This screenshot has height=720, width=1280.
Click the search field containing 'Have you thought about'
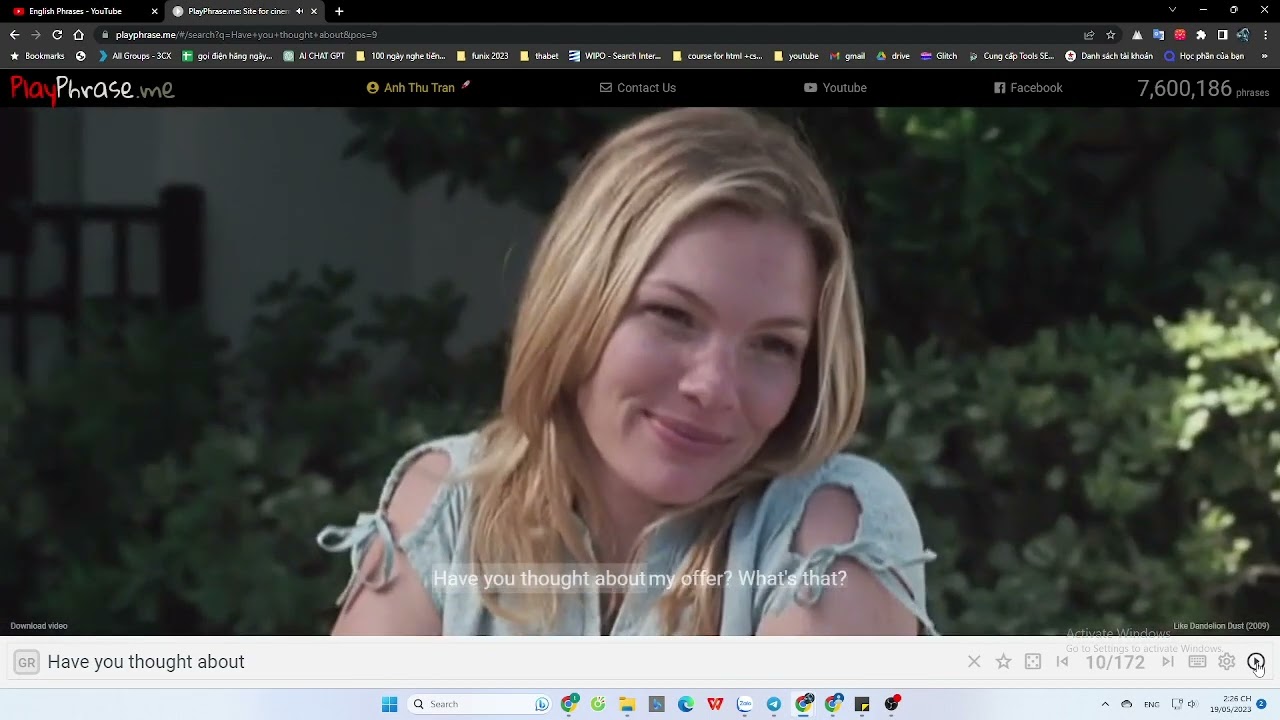pyautogui.click(x=500, y=662)
